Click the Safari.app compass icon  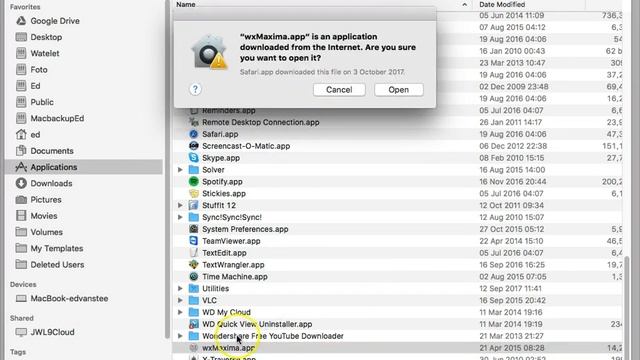193,134
